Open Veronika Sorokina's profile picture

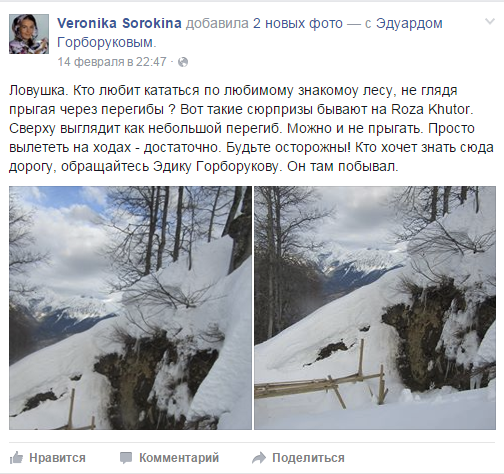pyautogui.click(x=29, y=34)
